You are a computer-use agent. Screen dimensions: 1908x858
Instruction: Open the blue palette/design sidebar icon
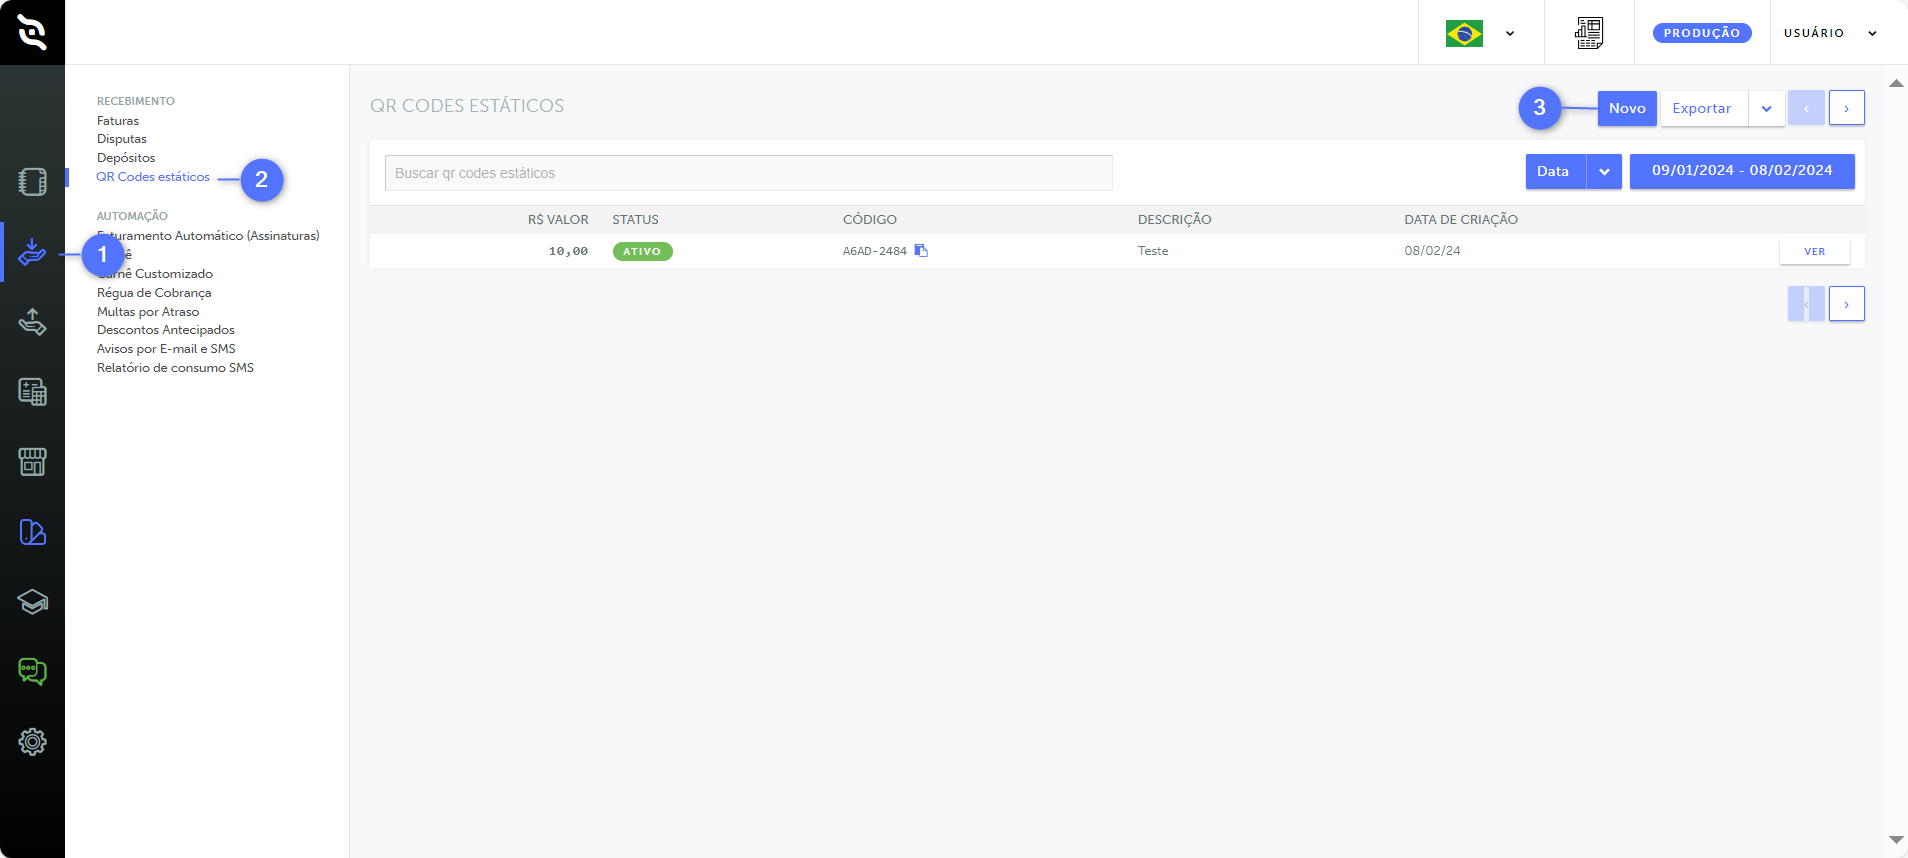[x=32, y=532]
